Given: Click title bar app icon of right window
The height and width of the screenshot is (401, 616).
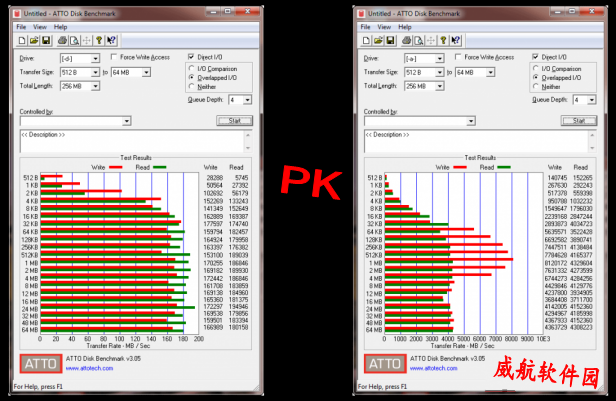Looking at the screenshot, I should [361, 14].
